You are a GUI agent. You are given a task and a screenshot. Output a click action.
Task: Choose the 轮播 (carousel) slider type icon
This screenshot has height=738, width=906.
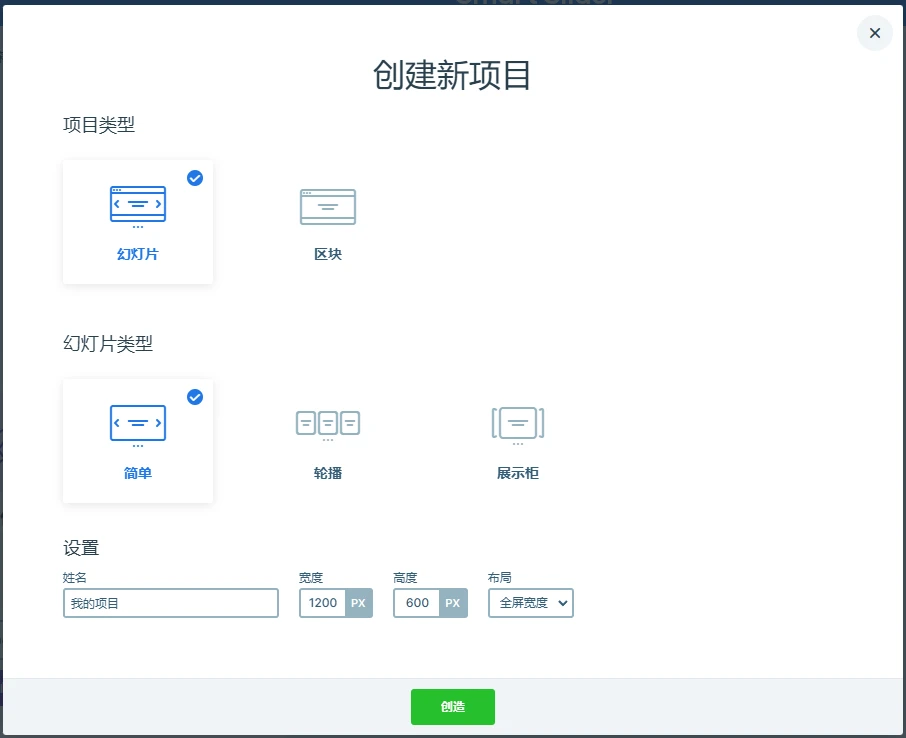tap(327, 423)
